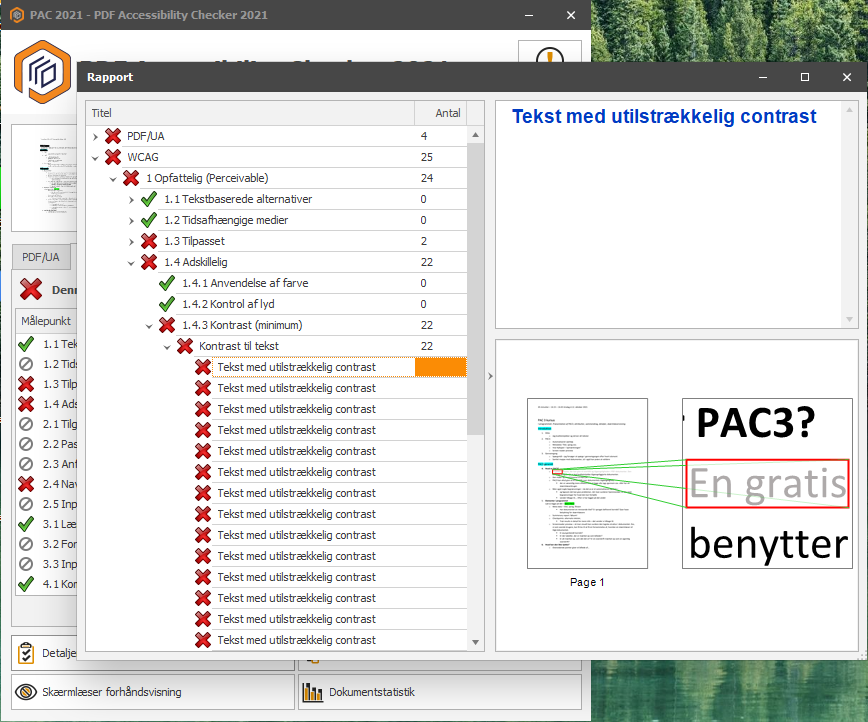Click the Detaljeret rapport clipboard icon
Viewport: 868px width, 722px height.
point(25,653)
